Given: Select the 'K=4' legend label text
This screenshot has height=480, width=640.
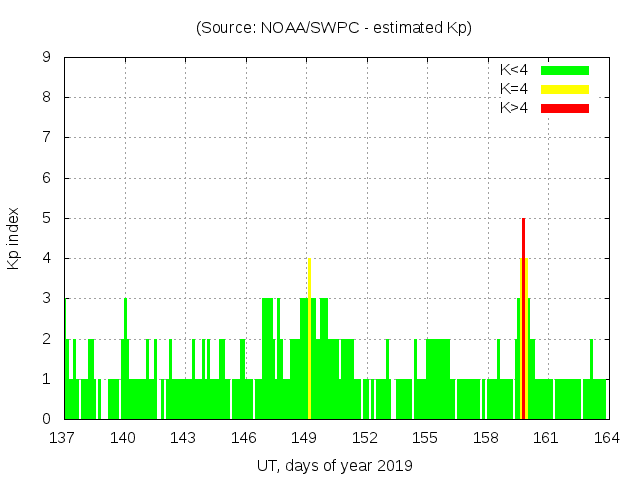Looking at the screenshot, I should pyautogui.click(x=514, y=89).
